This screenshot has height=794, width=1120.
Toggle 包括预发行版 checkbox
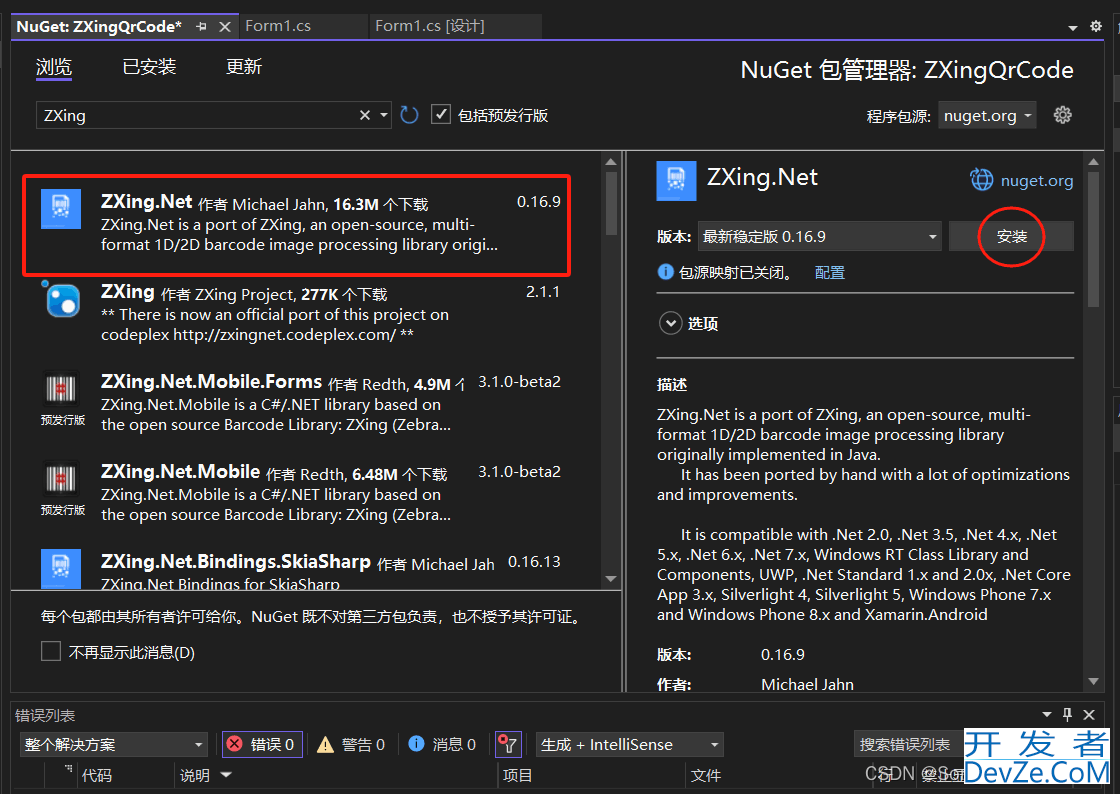point(441,114)
